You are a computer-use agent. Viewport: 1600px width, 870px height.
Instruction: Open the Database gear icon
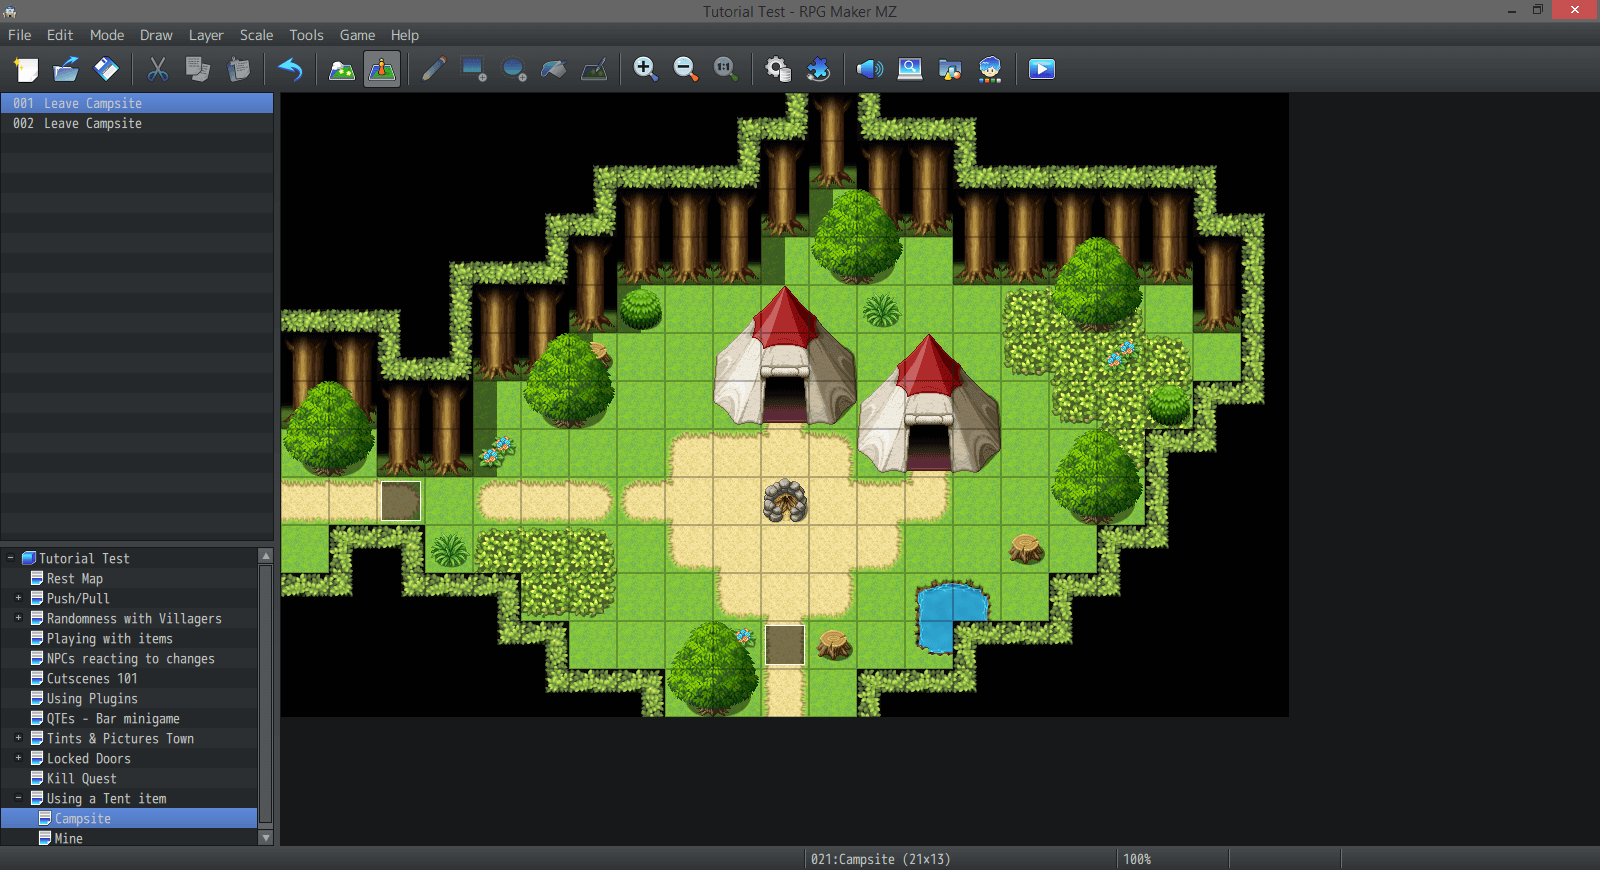point(777,69)
